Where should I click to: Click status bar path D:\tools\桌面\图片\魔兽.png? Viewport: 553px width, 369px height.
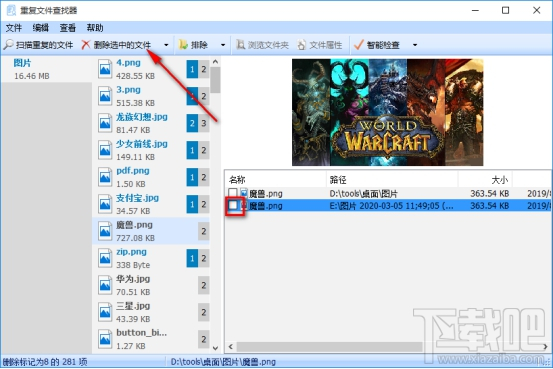(x=223, y=362)
